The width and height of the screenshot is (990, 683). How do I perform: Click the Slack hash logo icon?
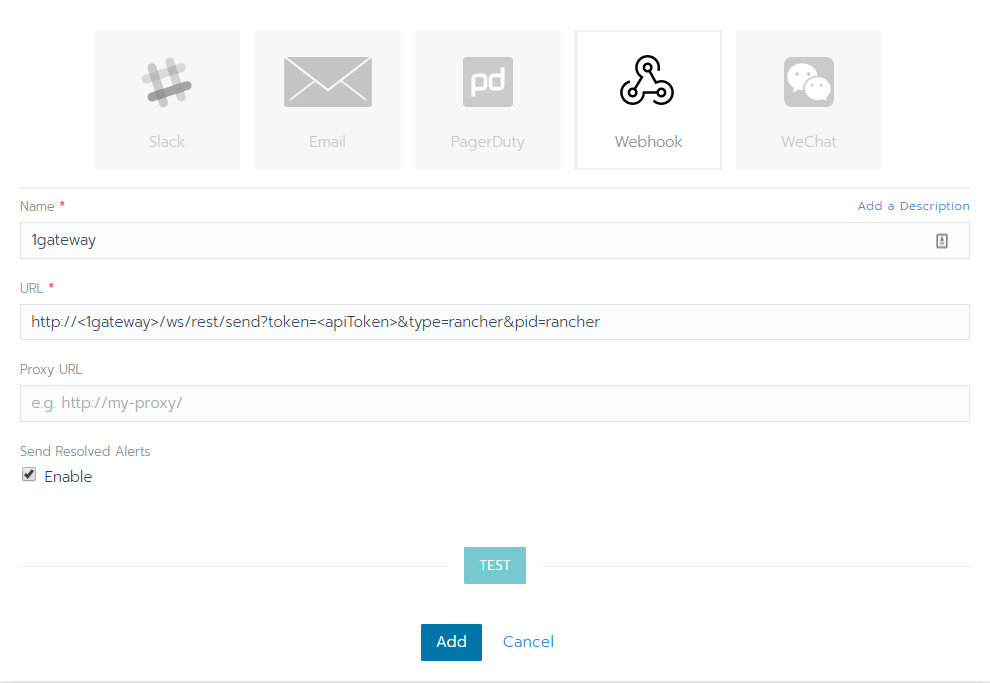tap(167, 82)
